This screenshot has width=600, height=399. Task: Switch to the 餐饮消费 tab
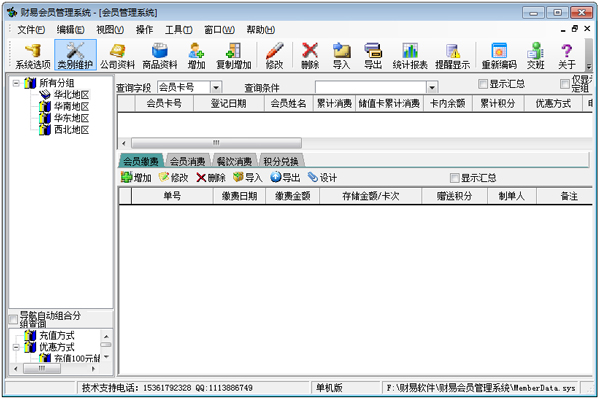(234, 161)
